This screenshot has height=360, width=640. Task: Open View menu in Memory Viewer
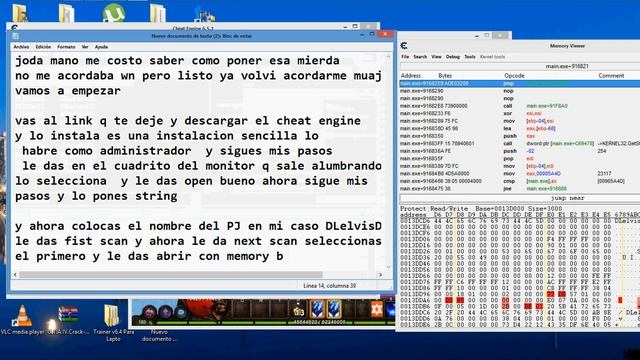[436, 57]
